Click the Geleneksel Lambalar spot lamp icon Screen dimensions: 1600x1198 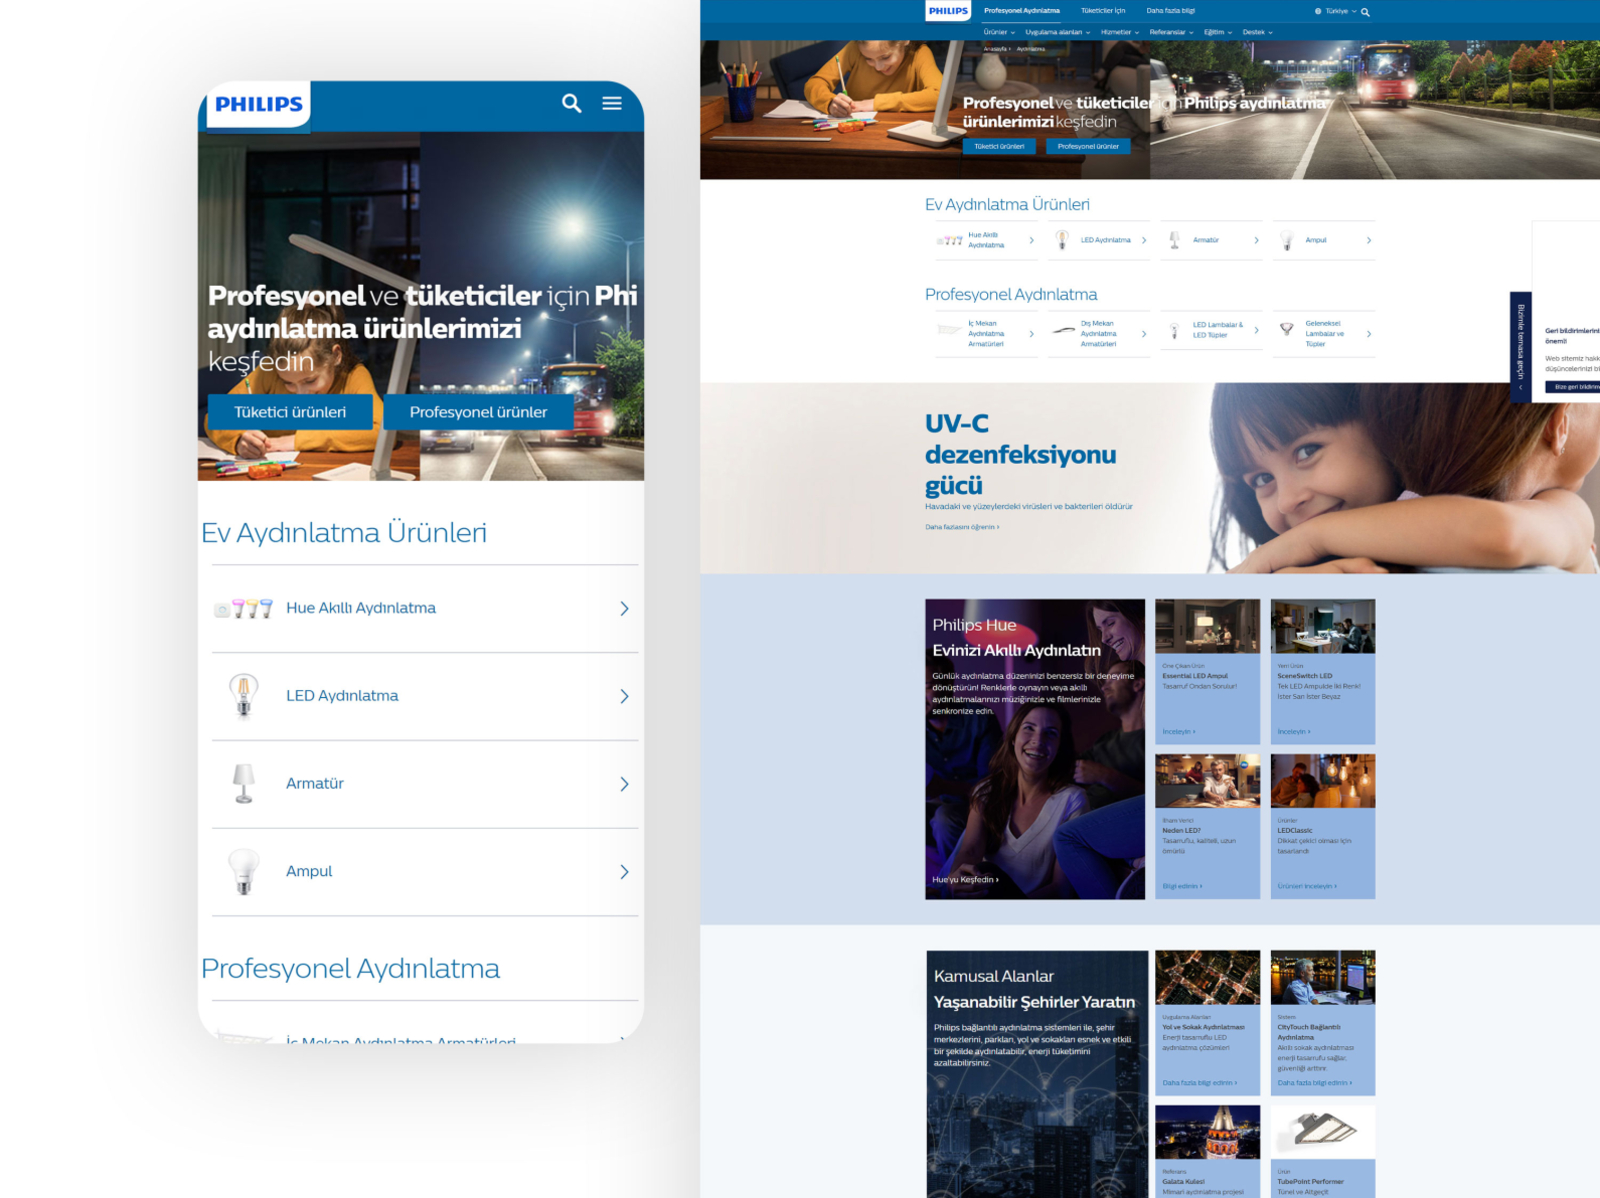tap(1287, 329)
